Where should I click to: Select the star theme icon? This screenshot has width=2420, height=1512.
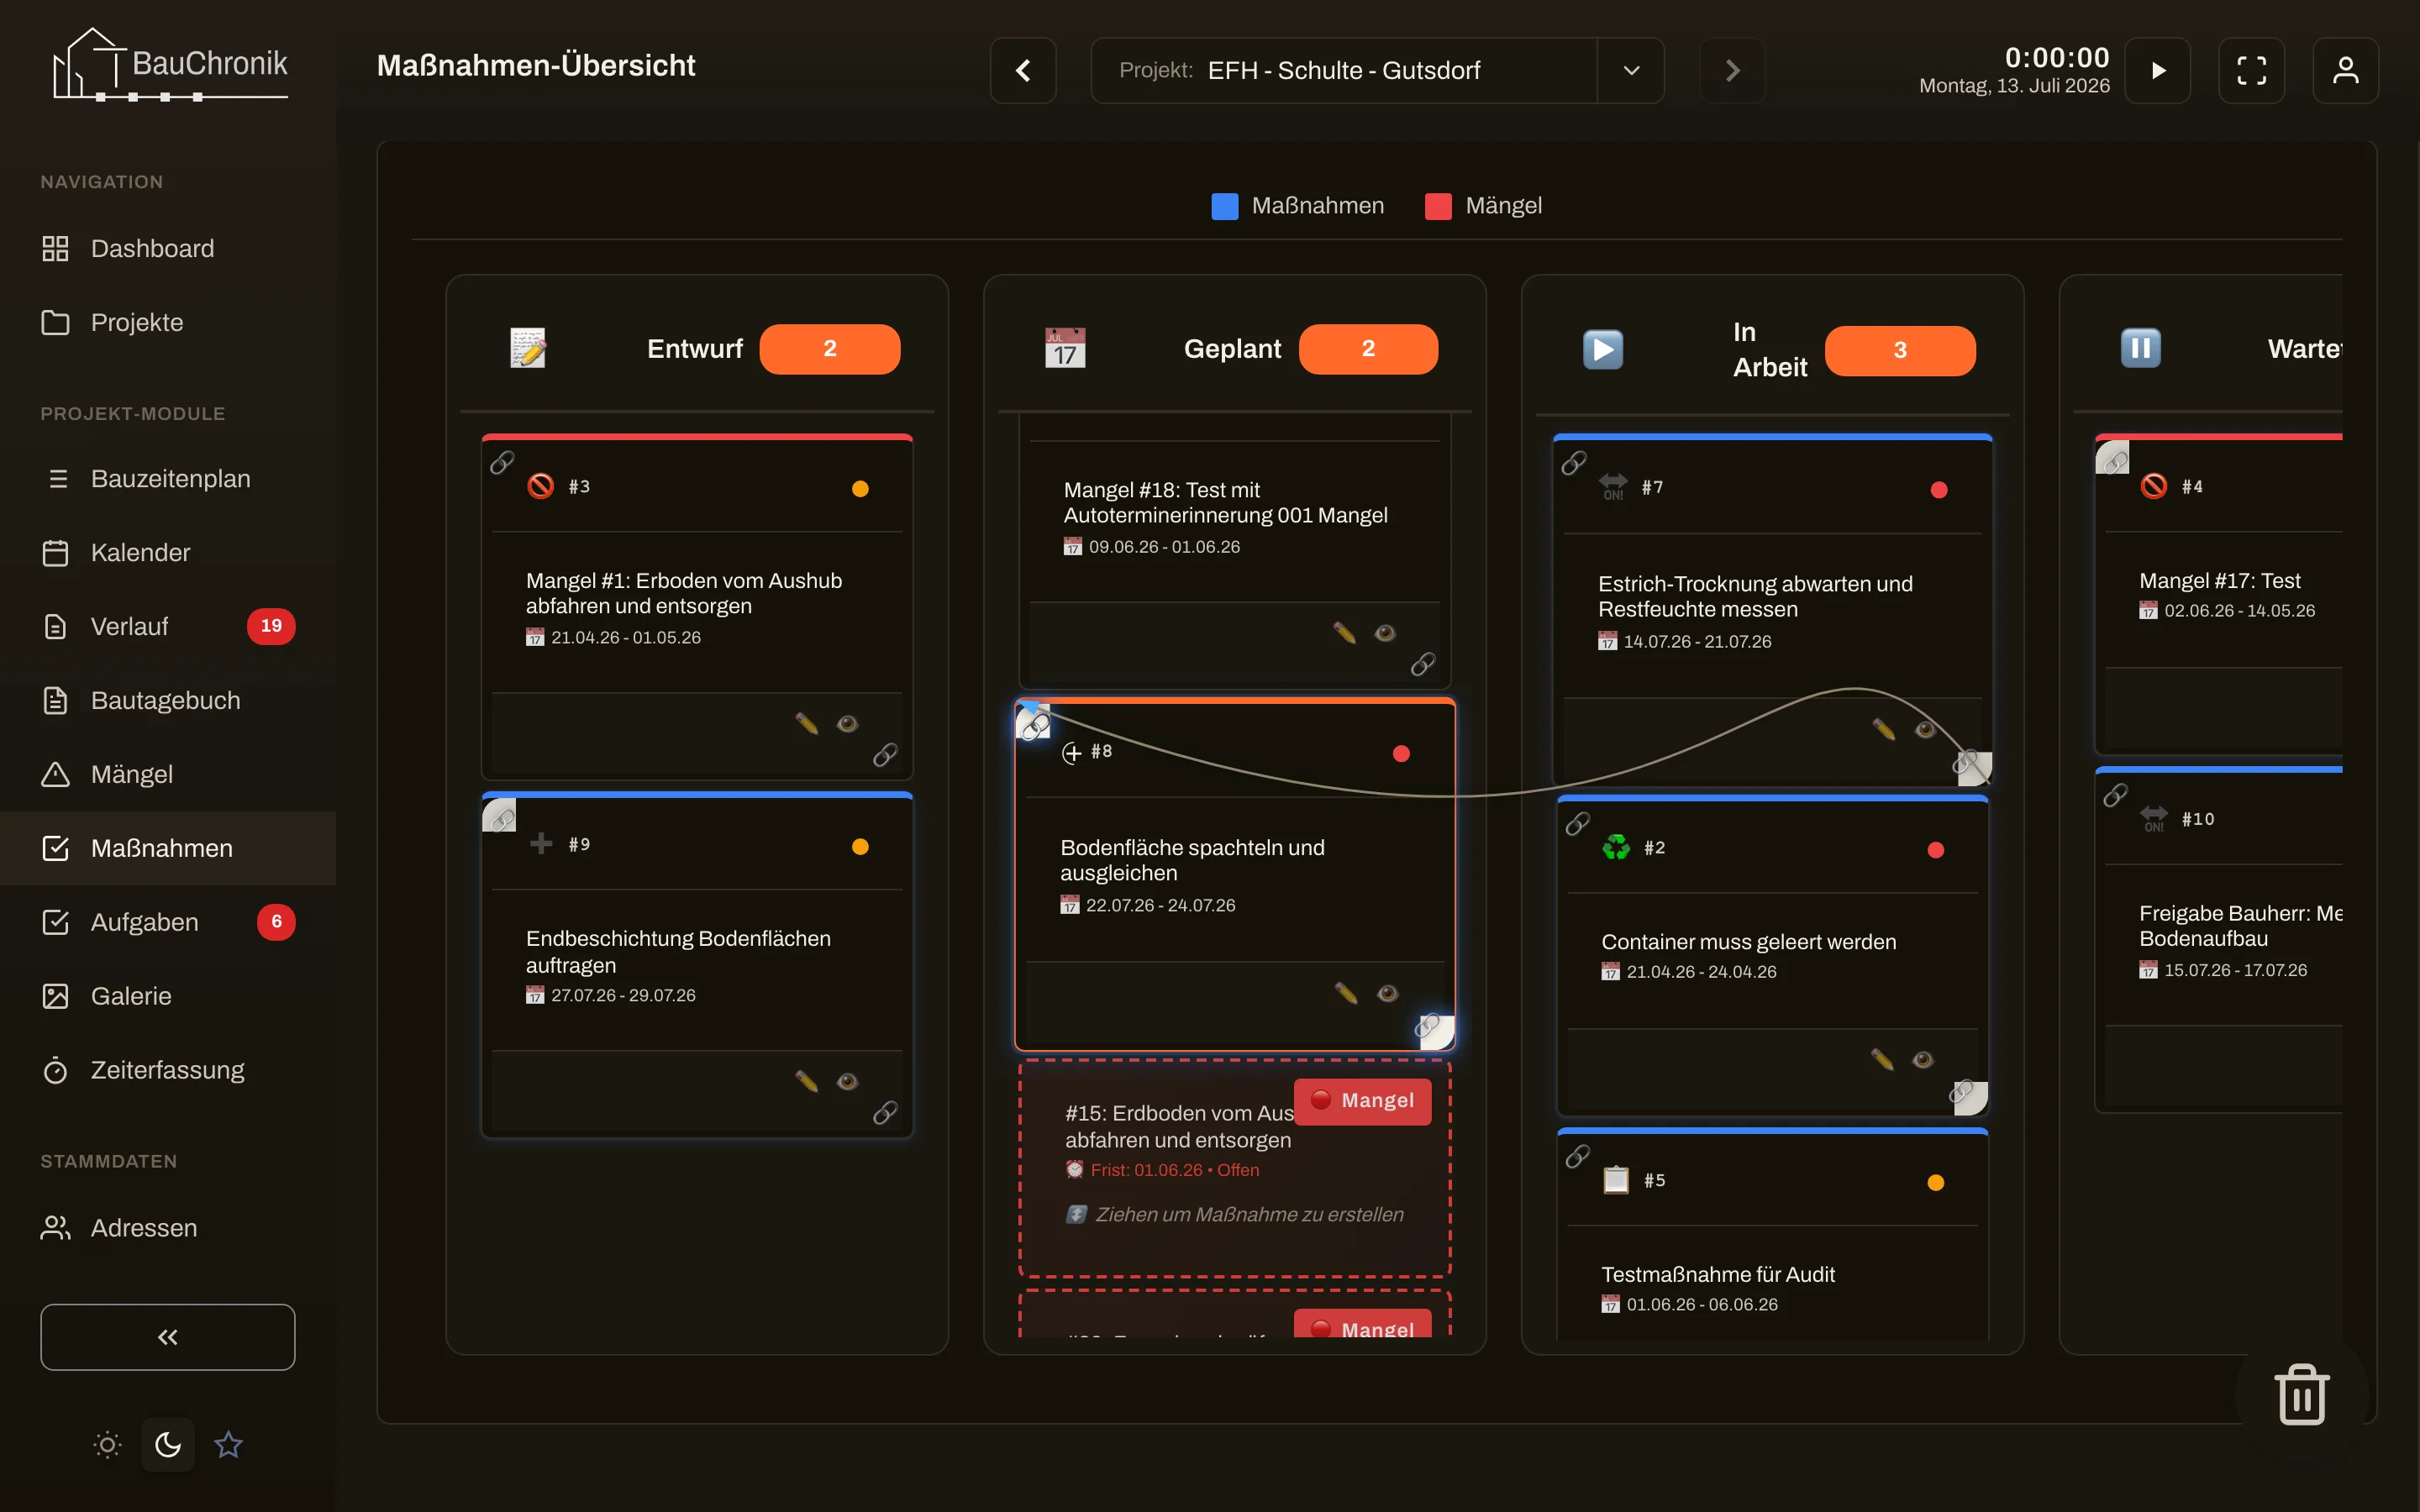point(228,1444)
